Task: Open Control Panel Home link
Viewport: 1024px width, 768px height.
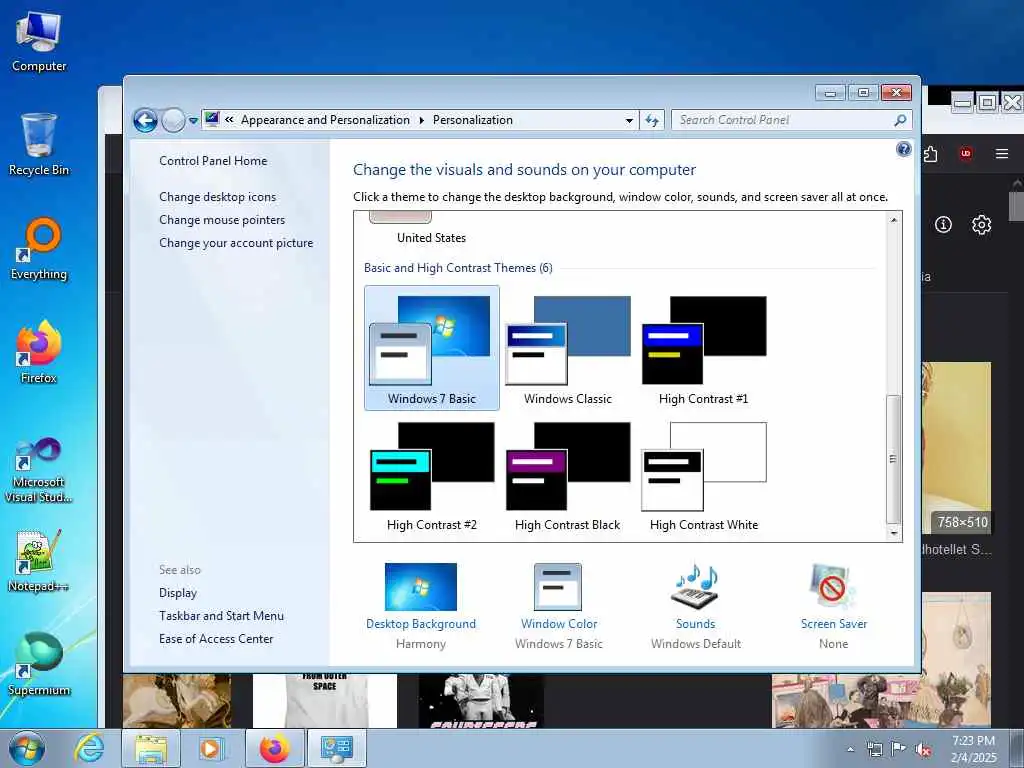Action: (x=213, y=161)
